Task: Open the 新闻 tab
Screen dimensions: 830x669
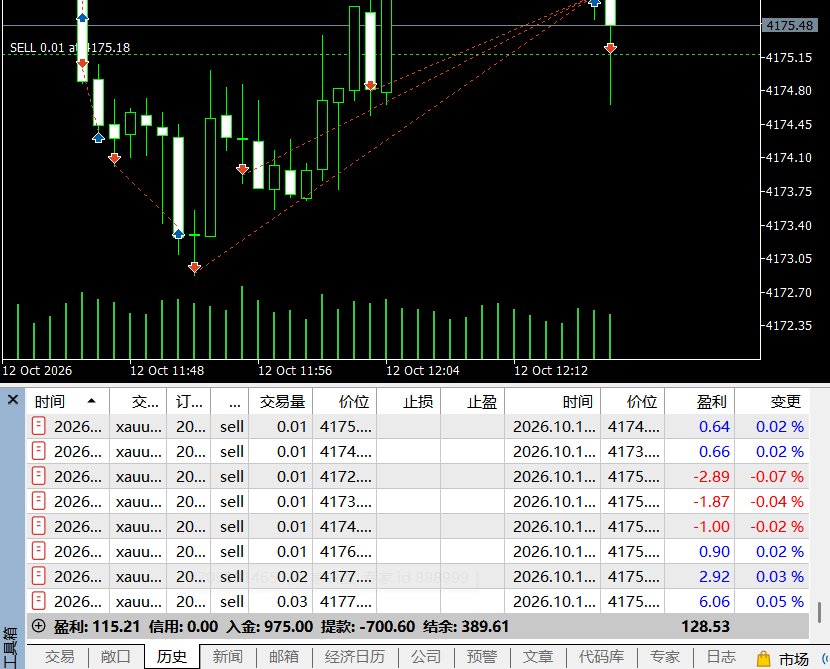Action: (228, 657)
